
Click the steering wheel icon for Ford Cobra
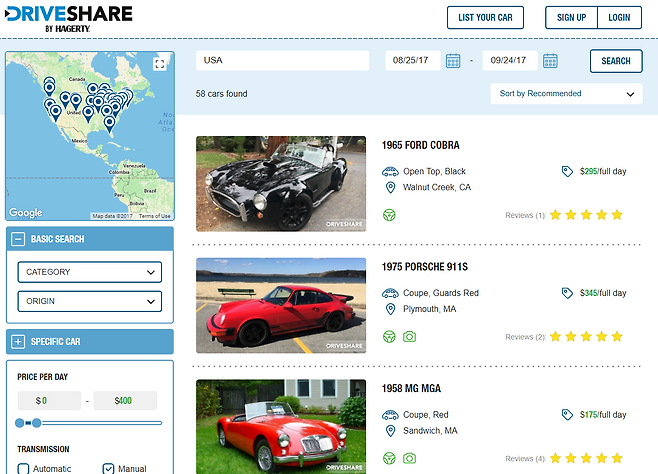coord(390,214)
